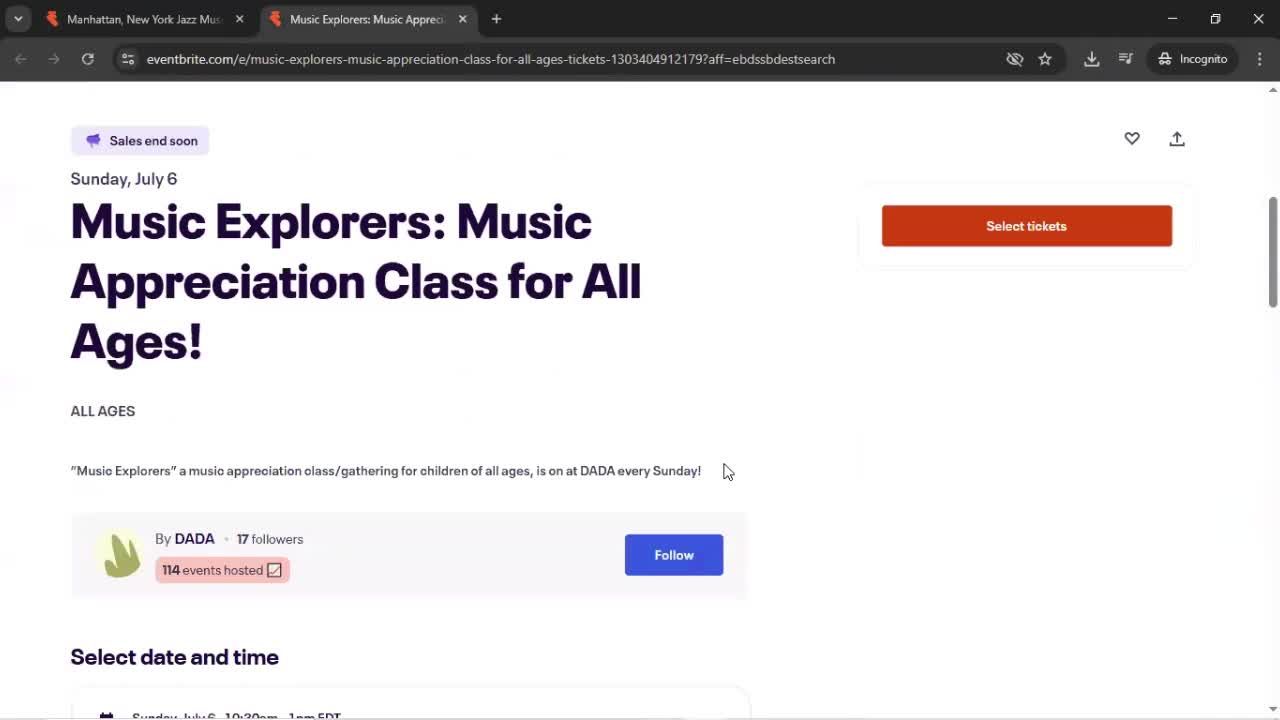Click the eventbrite URL in address bar
Image resolution: width=1280 pixels, height=720 pixels.
pos(491,59)
